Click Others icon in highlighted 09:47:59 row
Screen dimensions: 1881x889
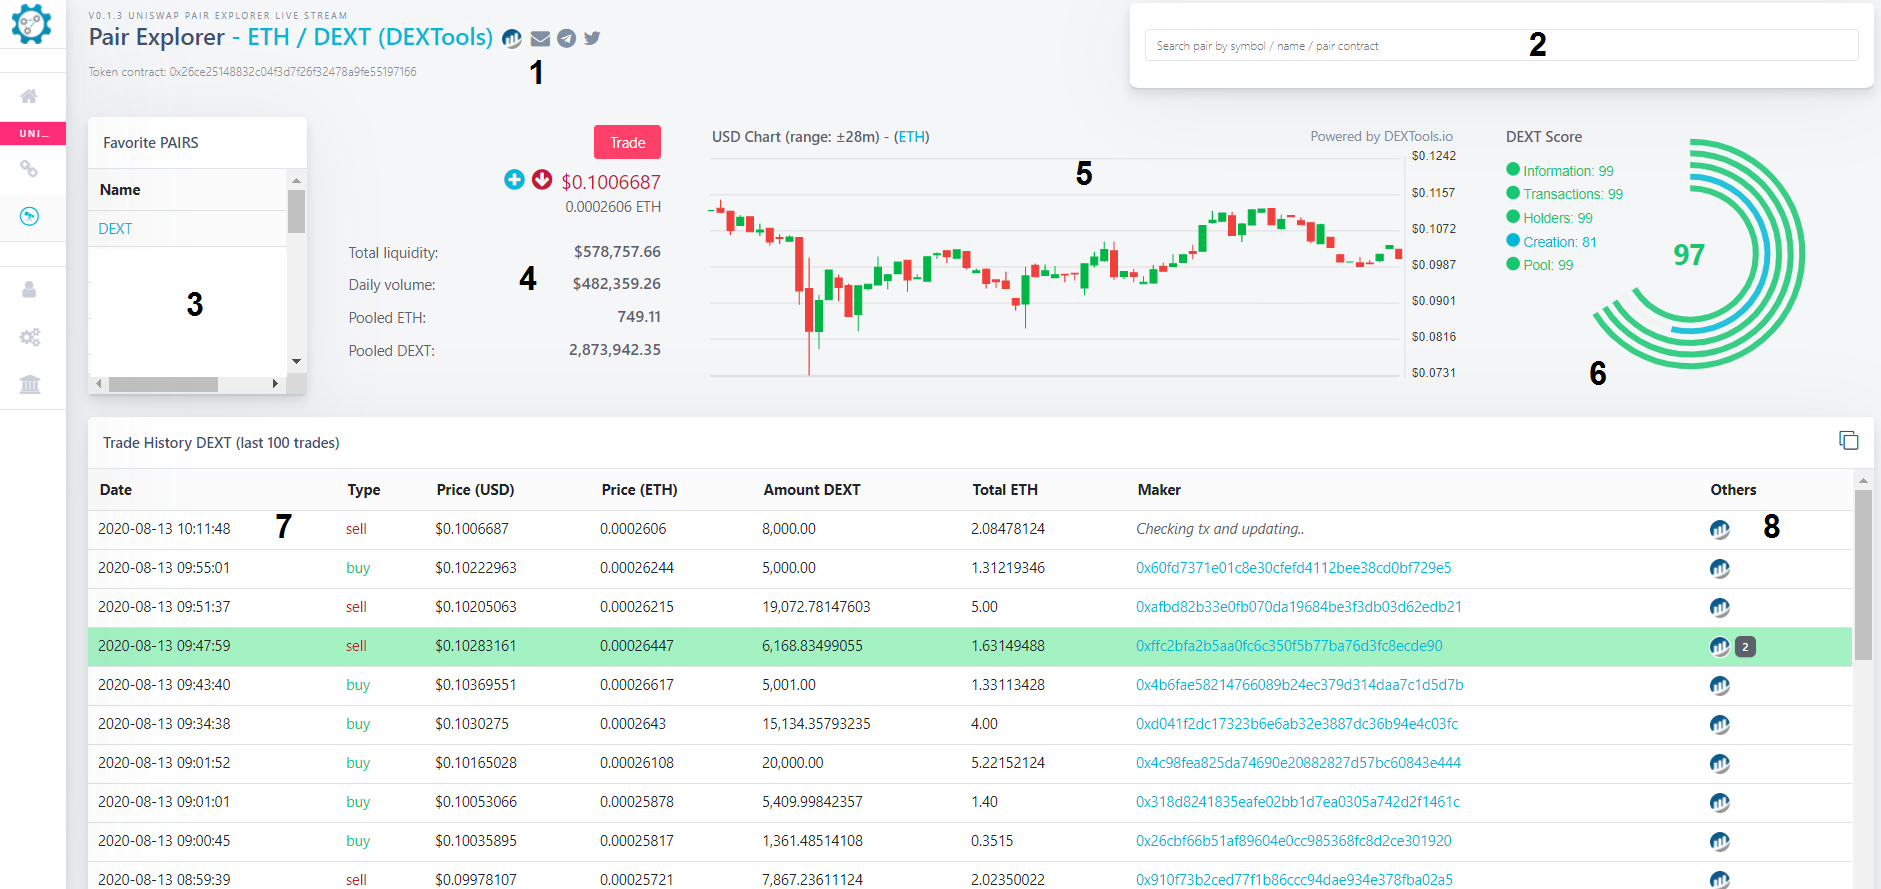click(1720, 646)
